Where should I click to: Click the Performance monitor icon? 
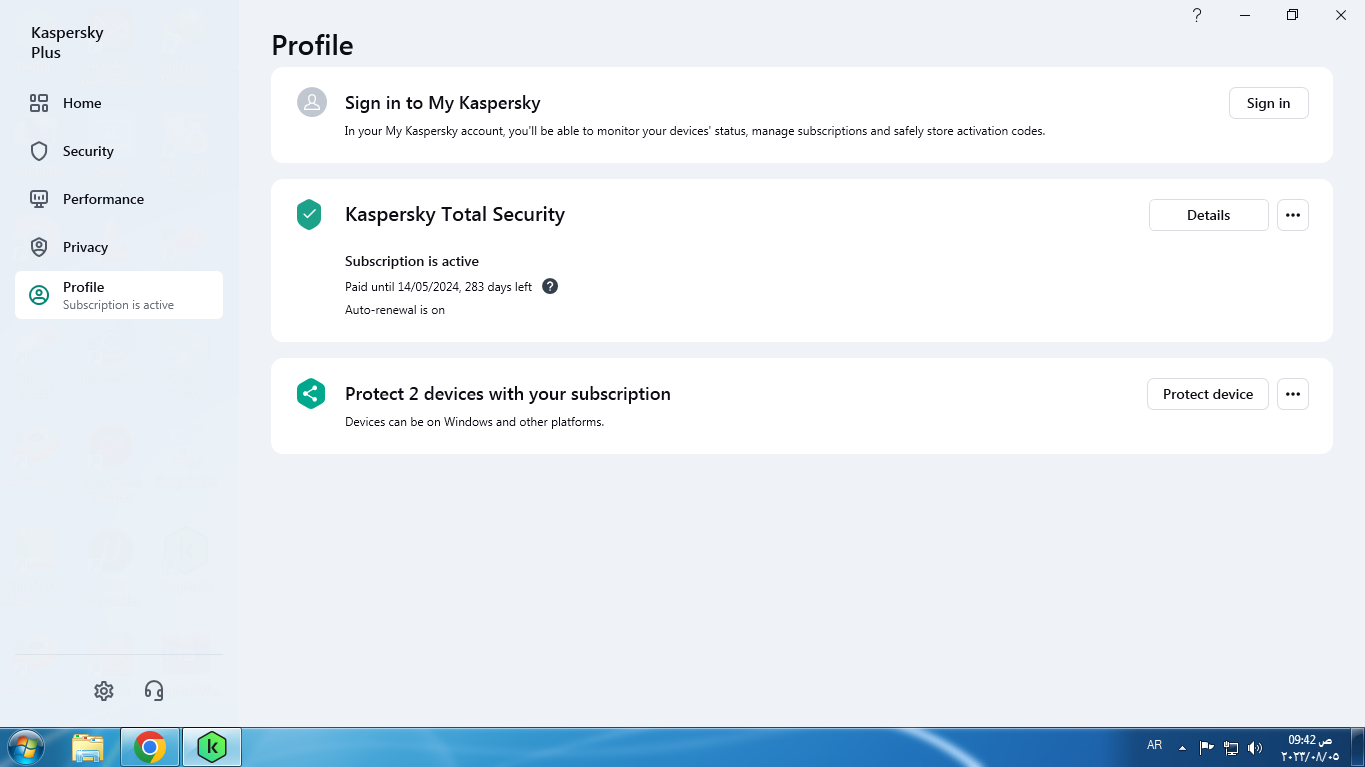coord(39,199)
